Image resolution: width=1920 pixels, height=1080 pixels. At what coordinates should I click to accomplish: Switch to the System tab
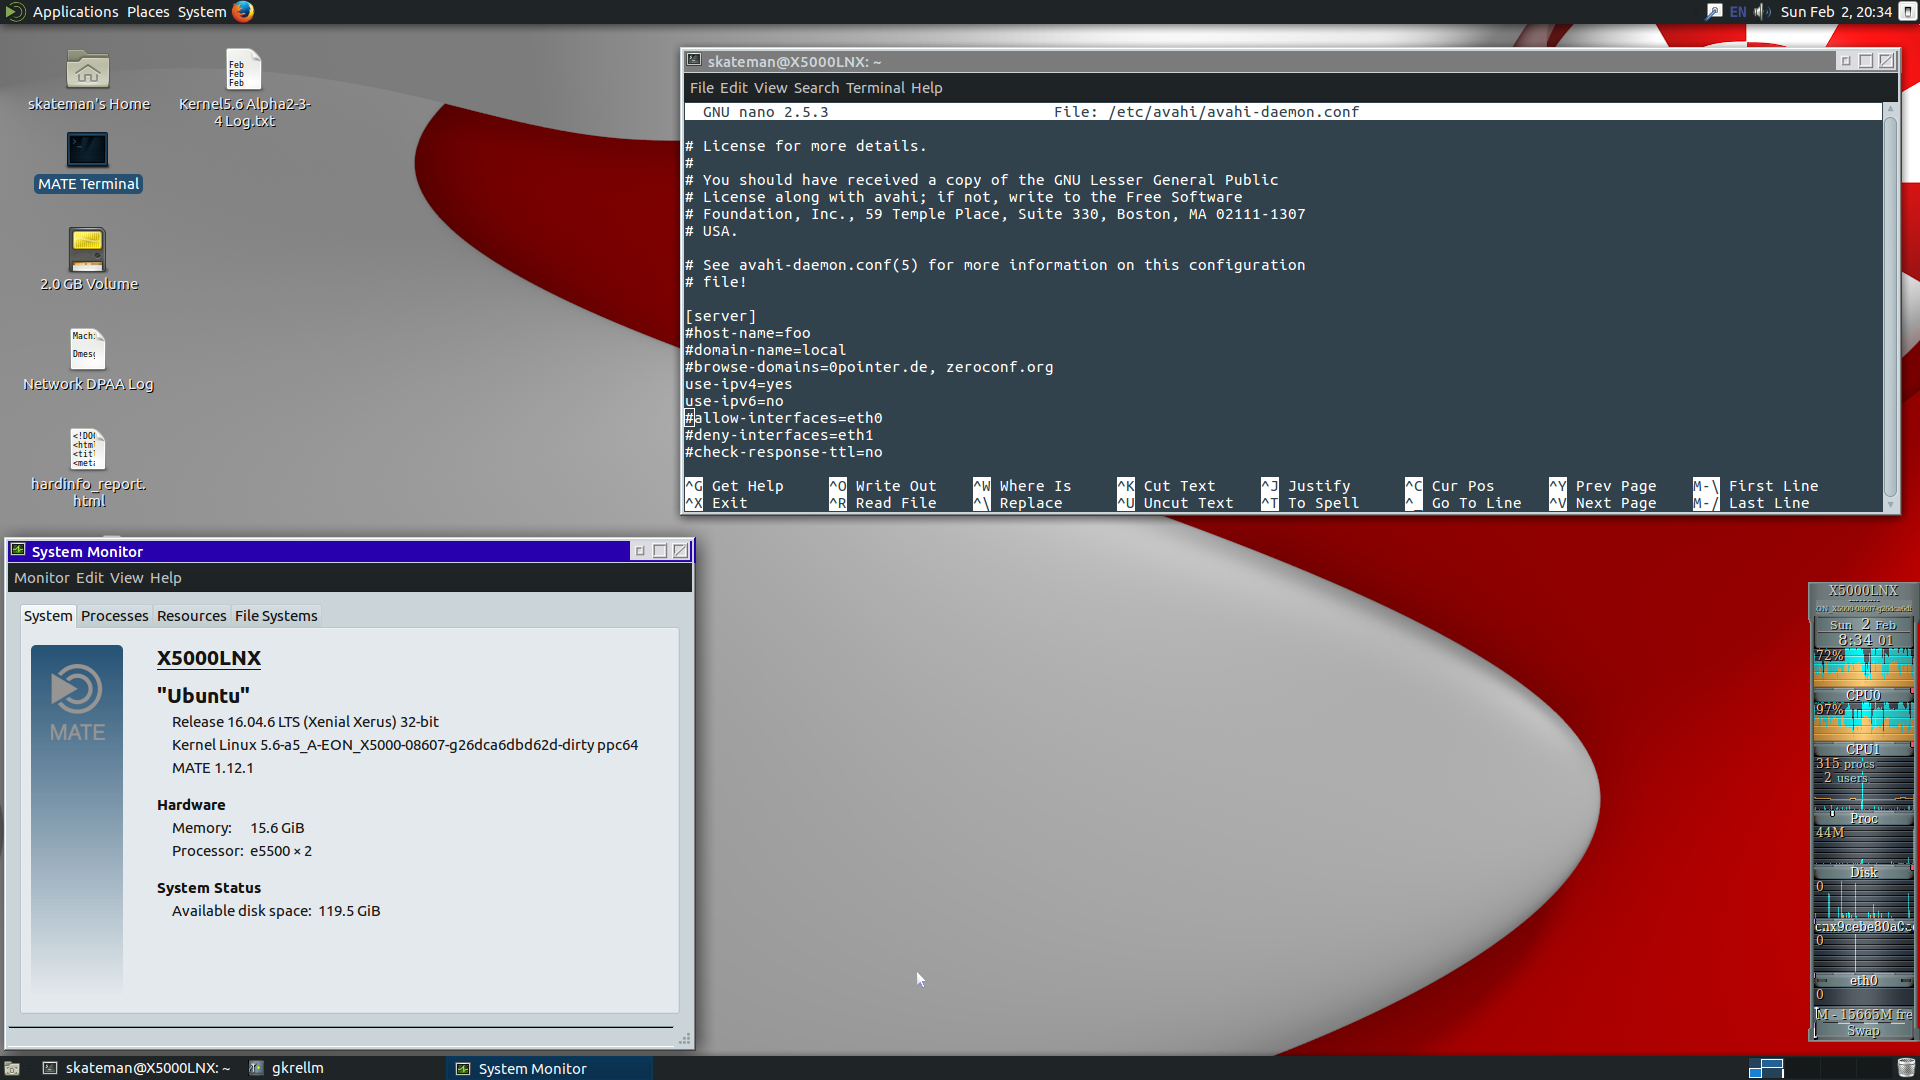[x=48, y=616]
